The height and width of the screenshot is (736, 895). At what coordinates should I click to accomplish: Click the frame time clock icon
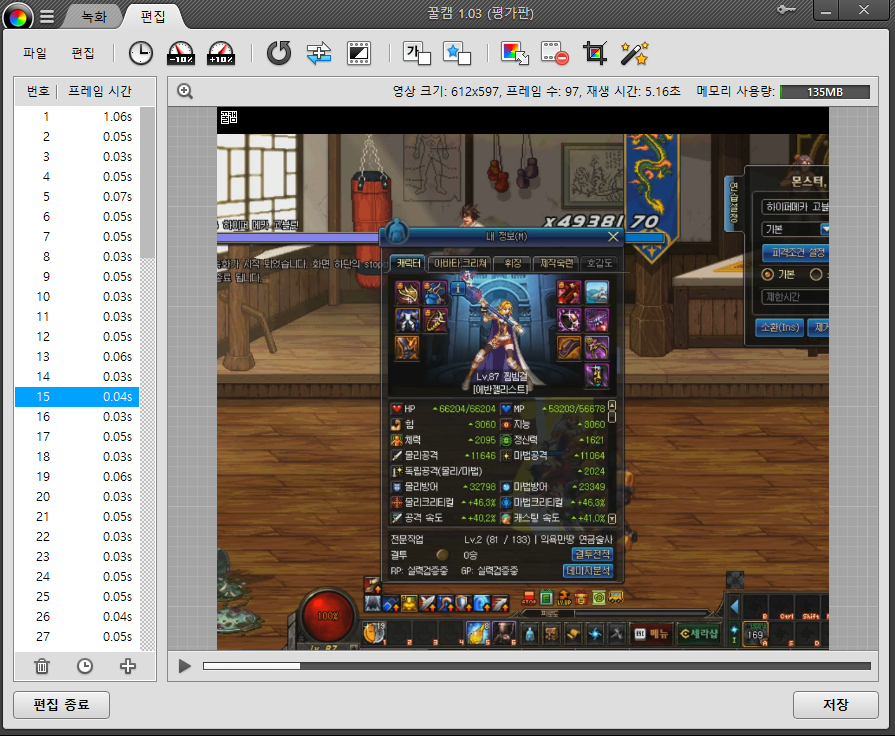coord(140,53)
